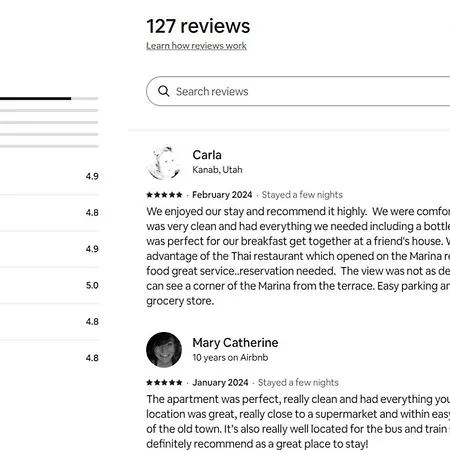Click the reviewer name Mary Catherine
This screenshot has height=450, width=450.
pyautogui.click(x=235, y=343)
